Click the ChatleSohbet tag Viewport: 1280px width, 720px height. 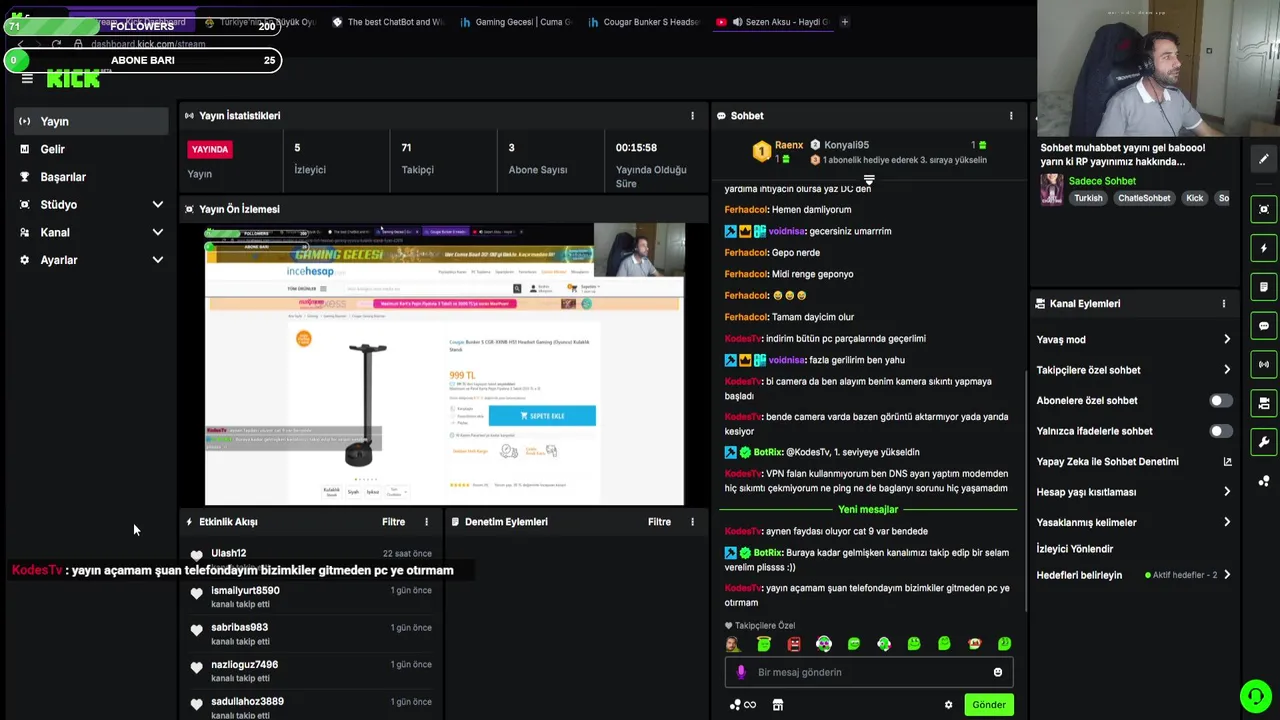click(x=1144, y=198)
